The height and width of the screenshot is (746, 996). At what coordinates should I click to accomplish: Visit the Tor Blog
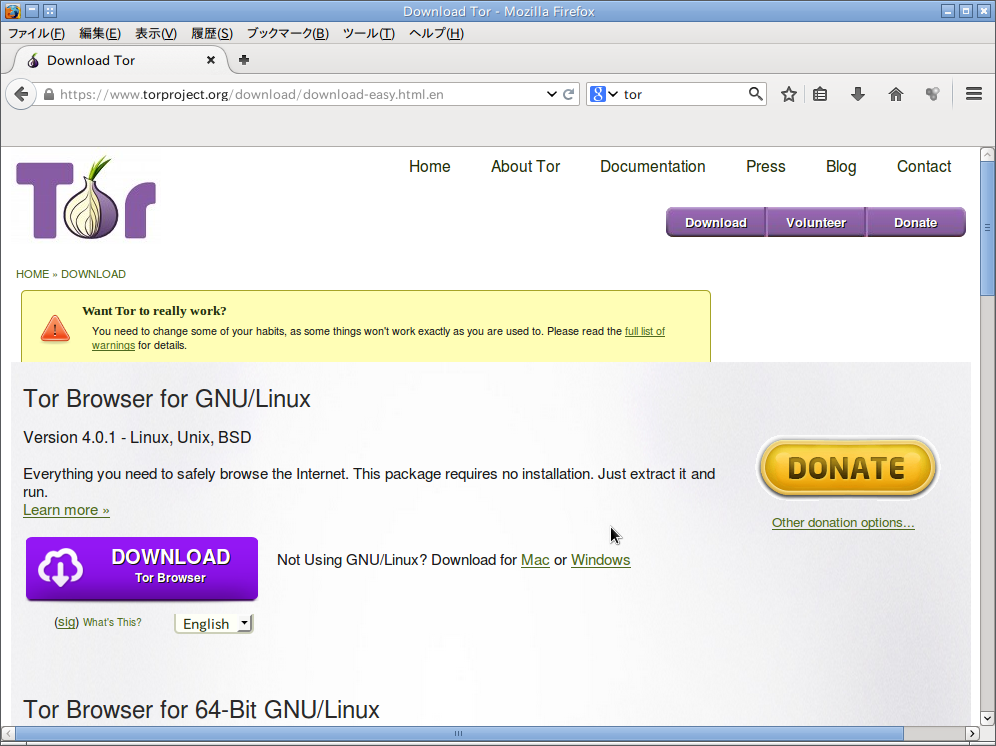click(841, 166)
